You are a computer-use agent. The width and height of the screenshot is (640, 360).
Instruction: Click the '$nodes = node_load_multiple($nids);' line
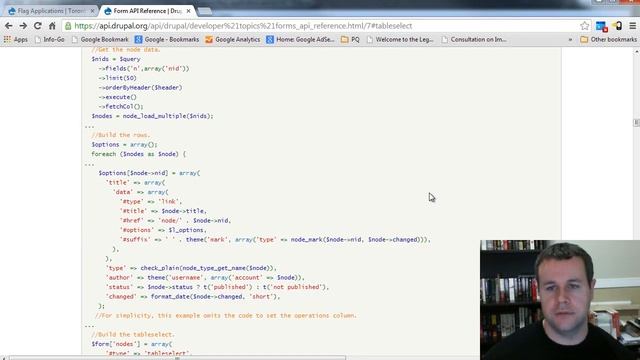[x=152, y=116]
